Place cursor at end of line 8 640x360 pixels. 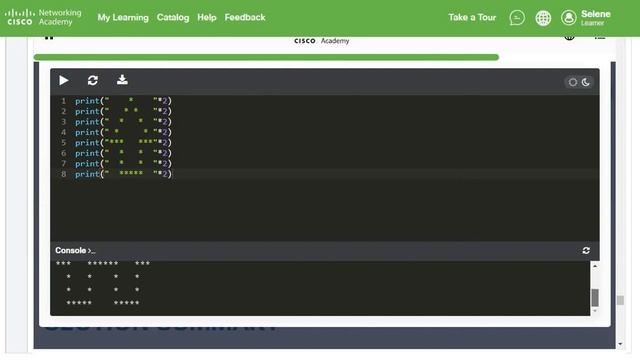coord(173,174)
